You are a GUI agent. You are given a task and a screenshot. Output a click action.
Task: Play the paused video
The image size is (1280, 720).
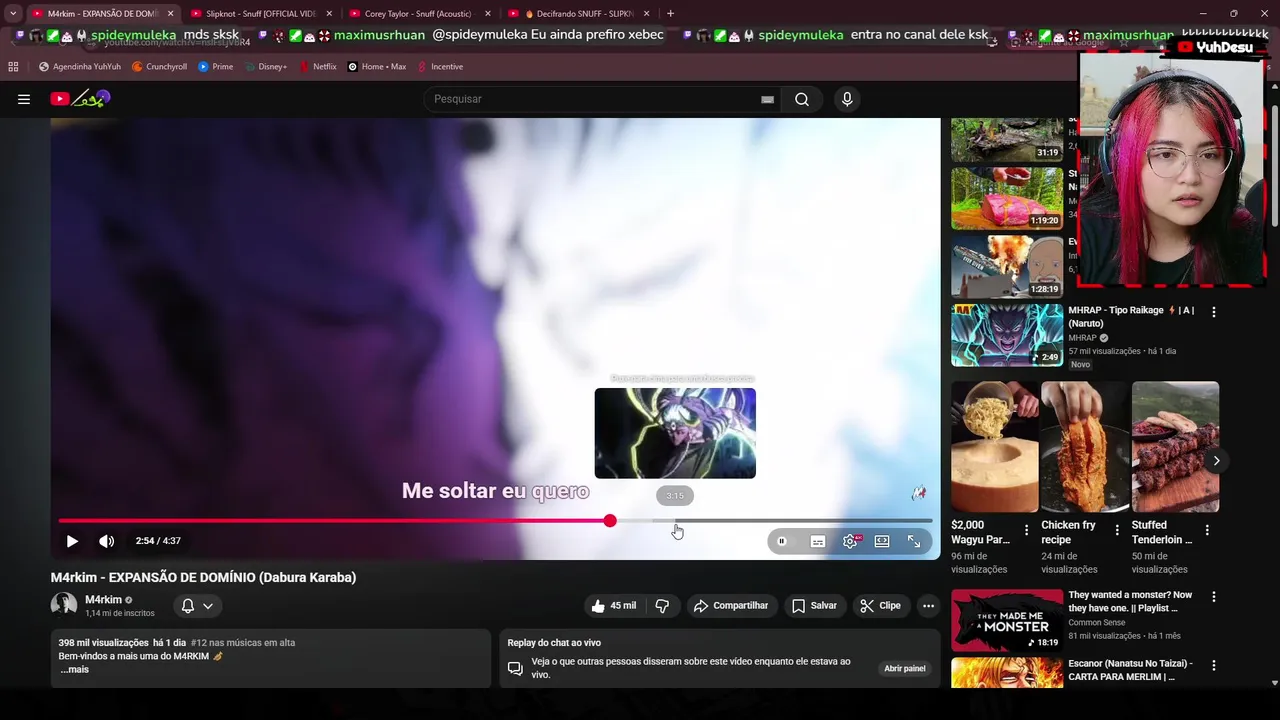click(72, 541)
